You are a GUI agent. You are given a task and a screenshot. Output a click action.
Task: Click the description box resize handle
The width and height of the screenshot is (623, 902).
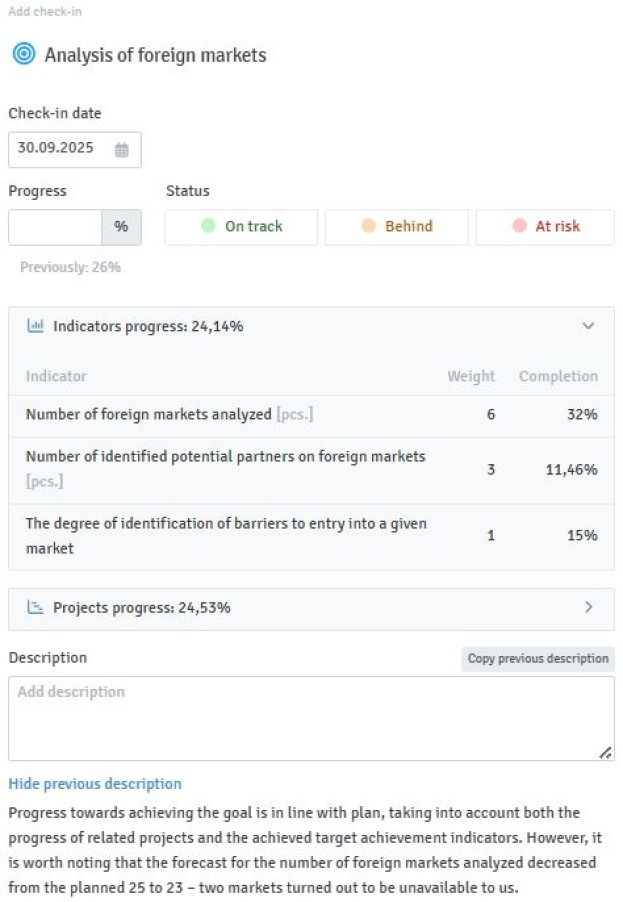pos(605,753)
